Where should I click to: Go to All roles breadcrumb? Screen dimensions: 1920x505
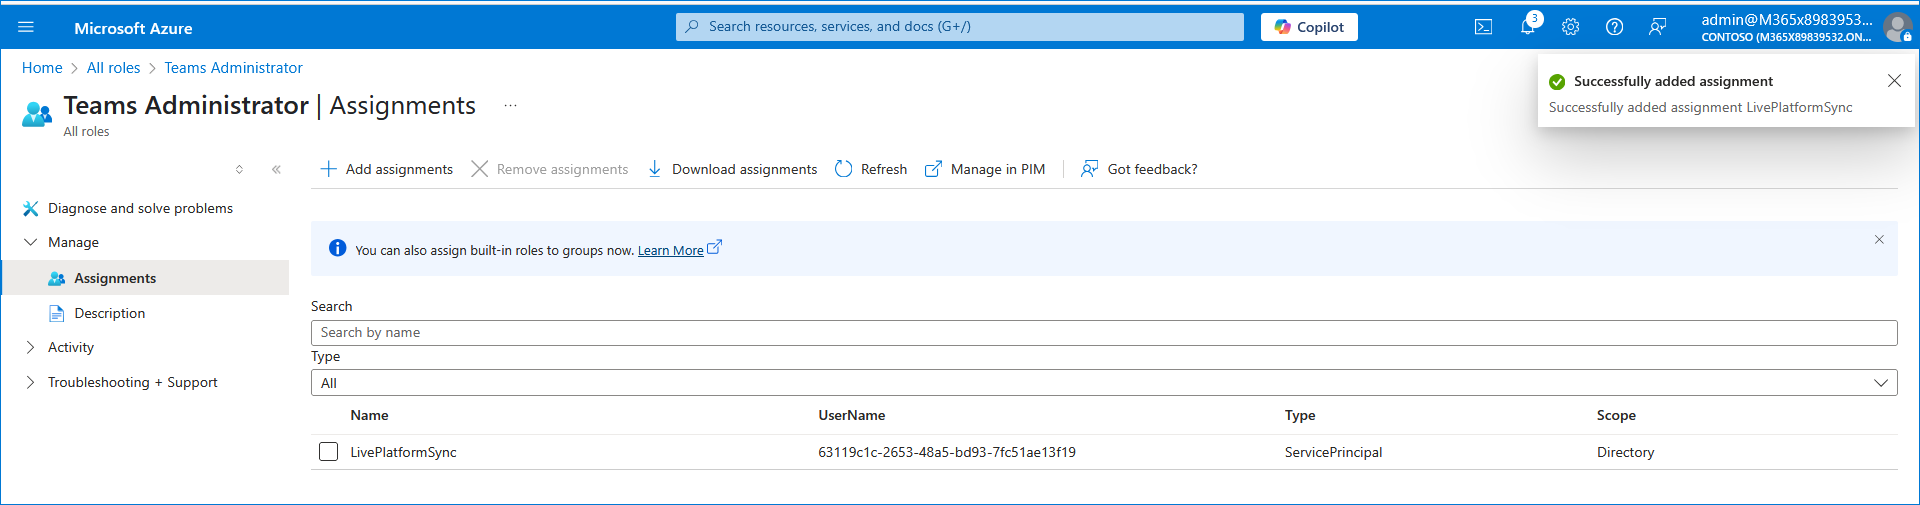click(113, 68)
